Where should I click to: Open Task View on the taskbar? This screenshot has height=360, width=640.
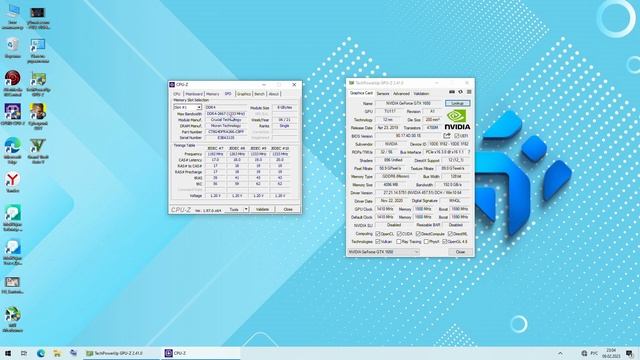pyautogui.click(x=24, y=353)
